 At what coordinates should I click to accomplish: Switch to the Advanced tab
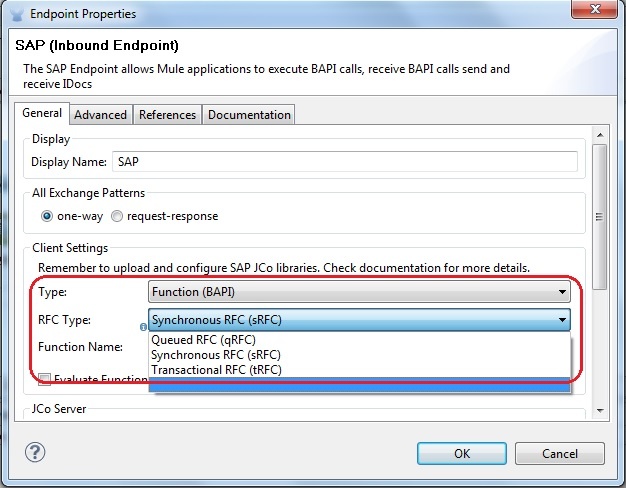tap(100, 115)
